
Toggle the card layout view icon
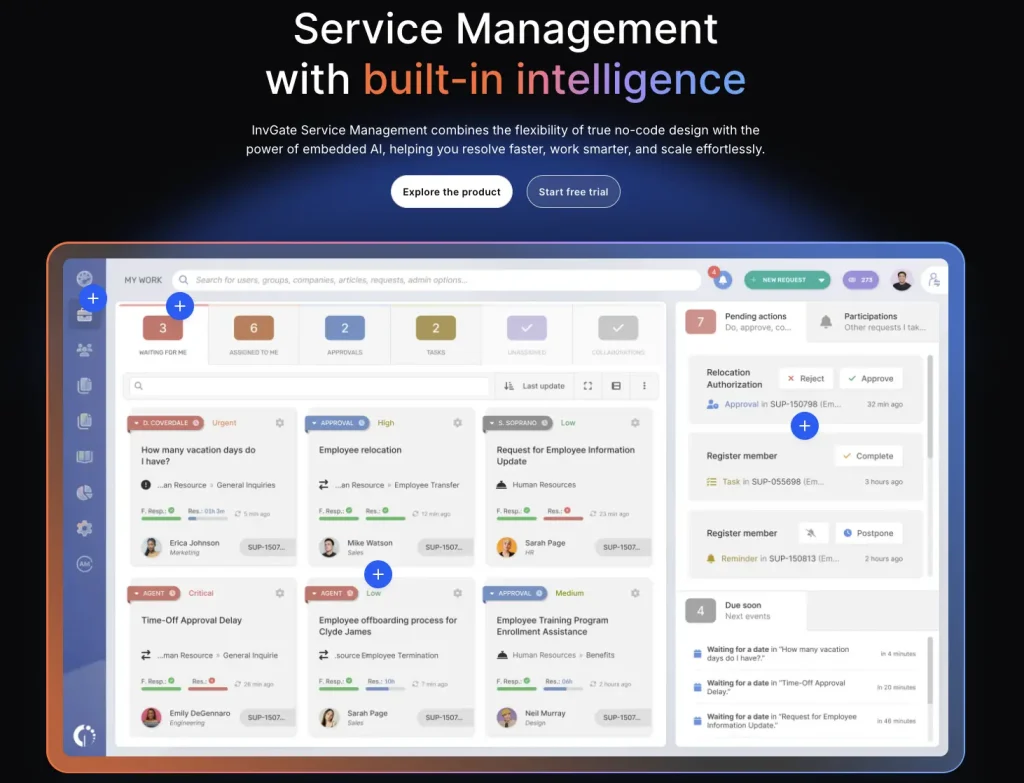616,386
